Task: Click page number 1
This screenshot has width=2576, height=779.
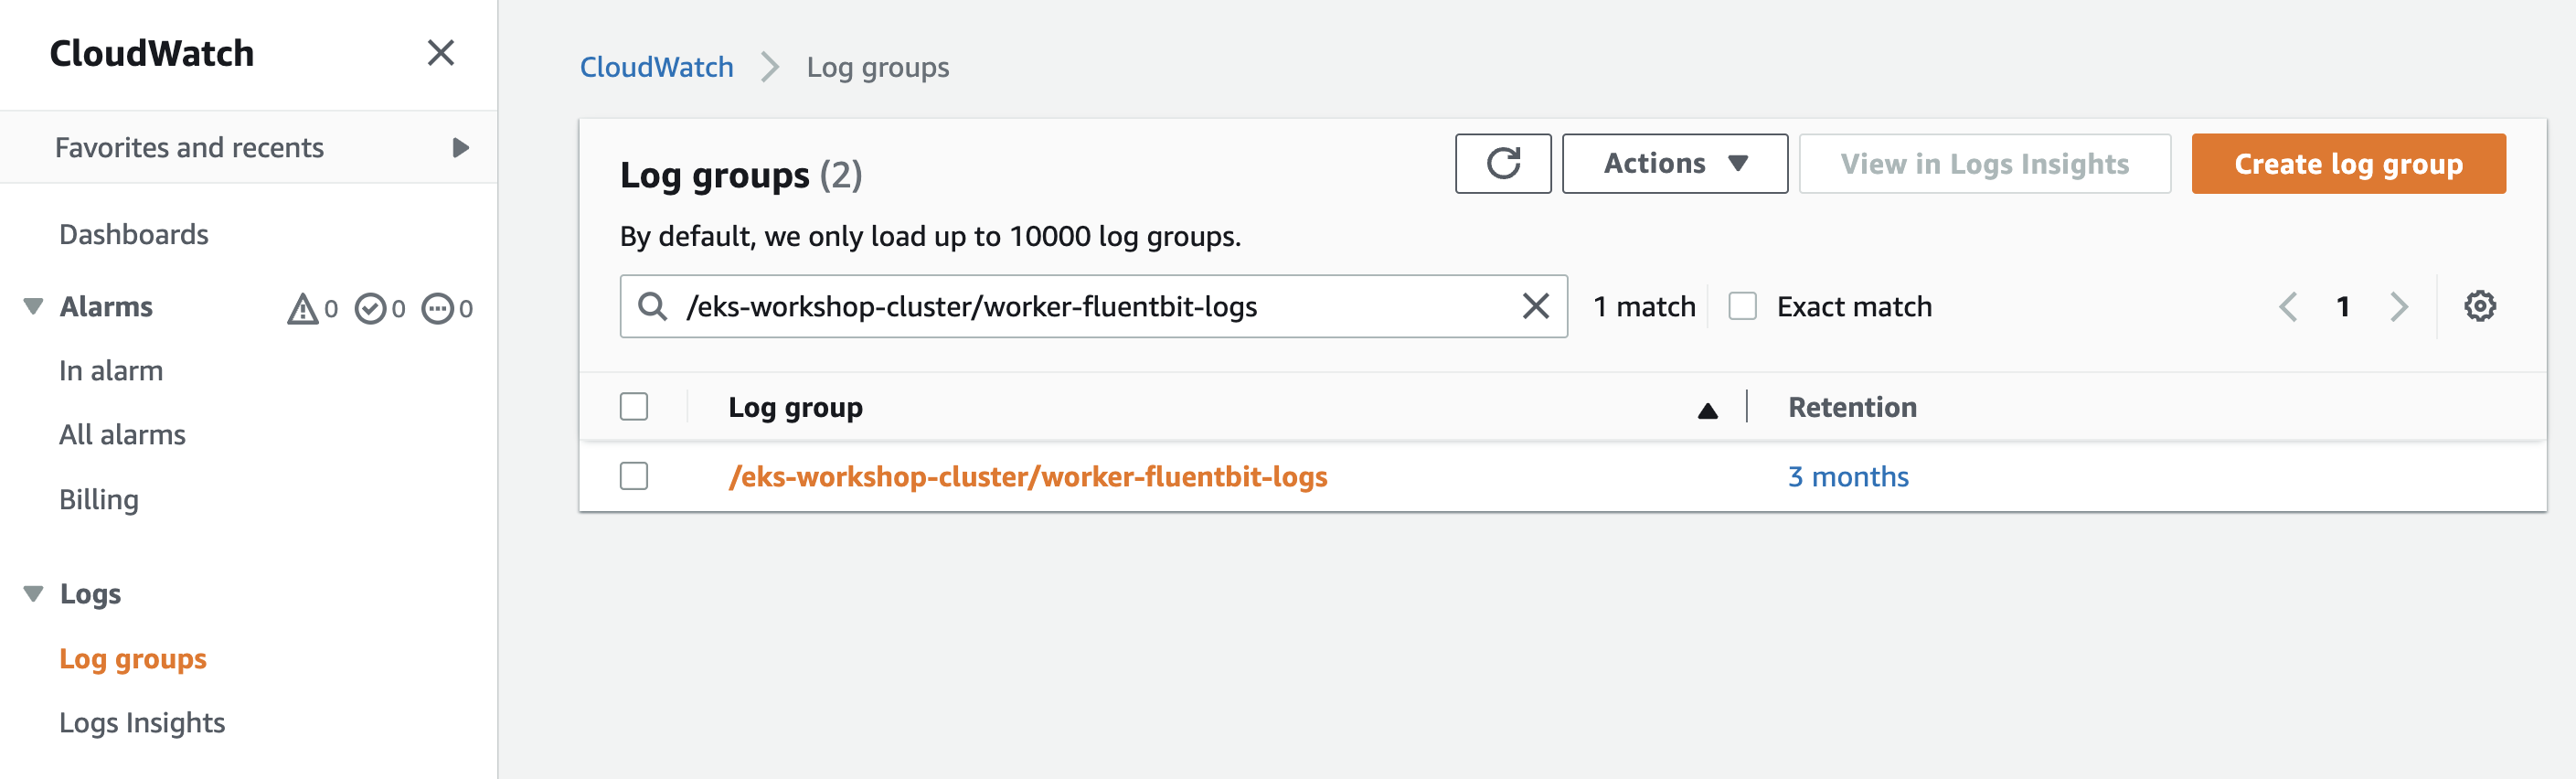Action: (2343, 306)
